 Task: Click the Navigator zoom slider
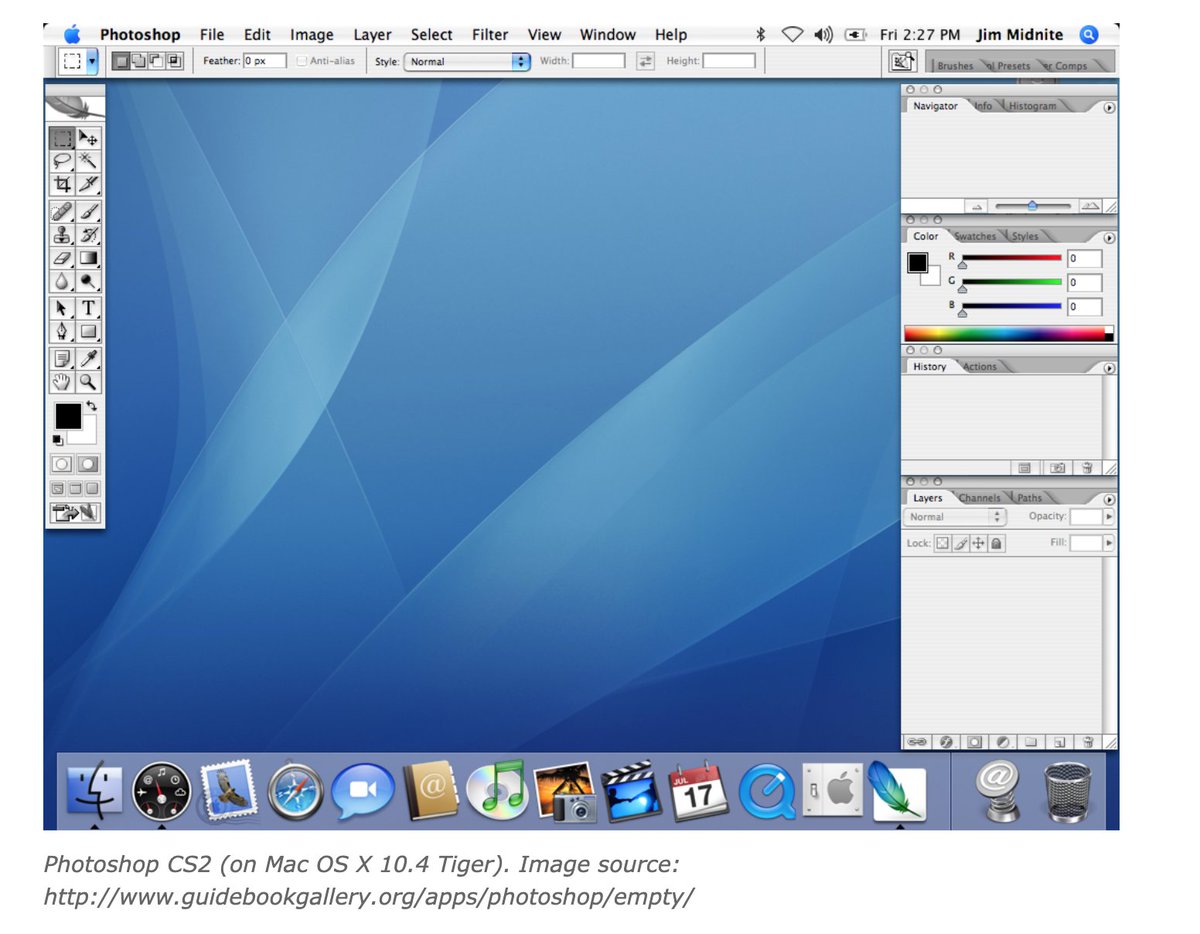point(1032,206)
